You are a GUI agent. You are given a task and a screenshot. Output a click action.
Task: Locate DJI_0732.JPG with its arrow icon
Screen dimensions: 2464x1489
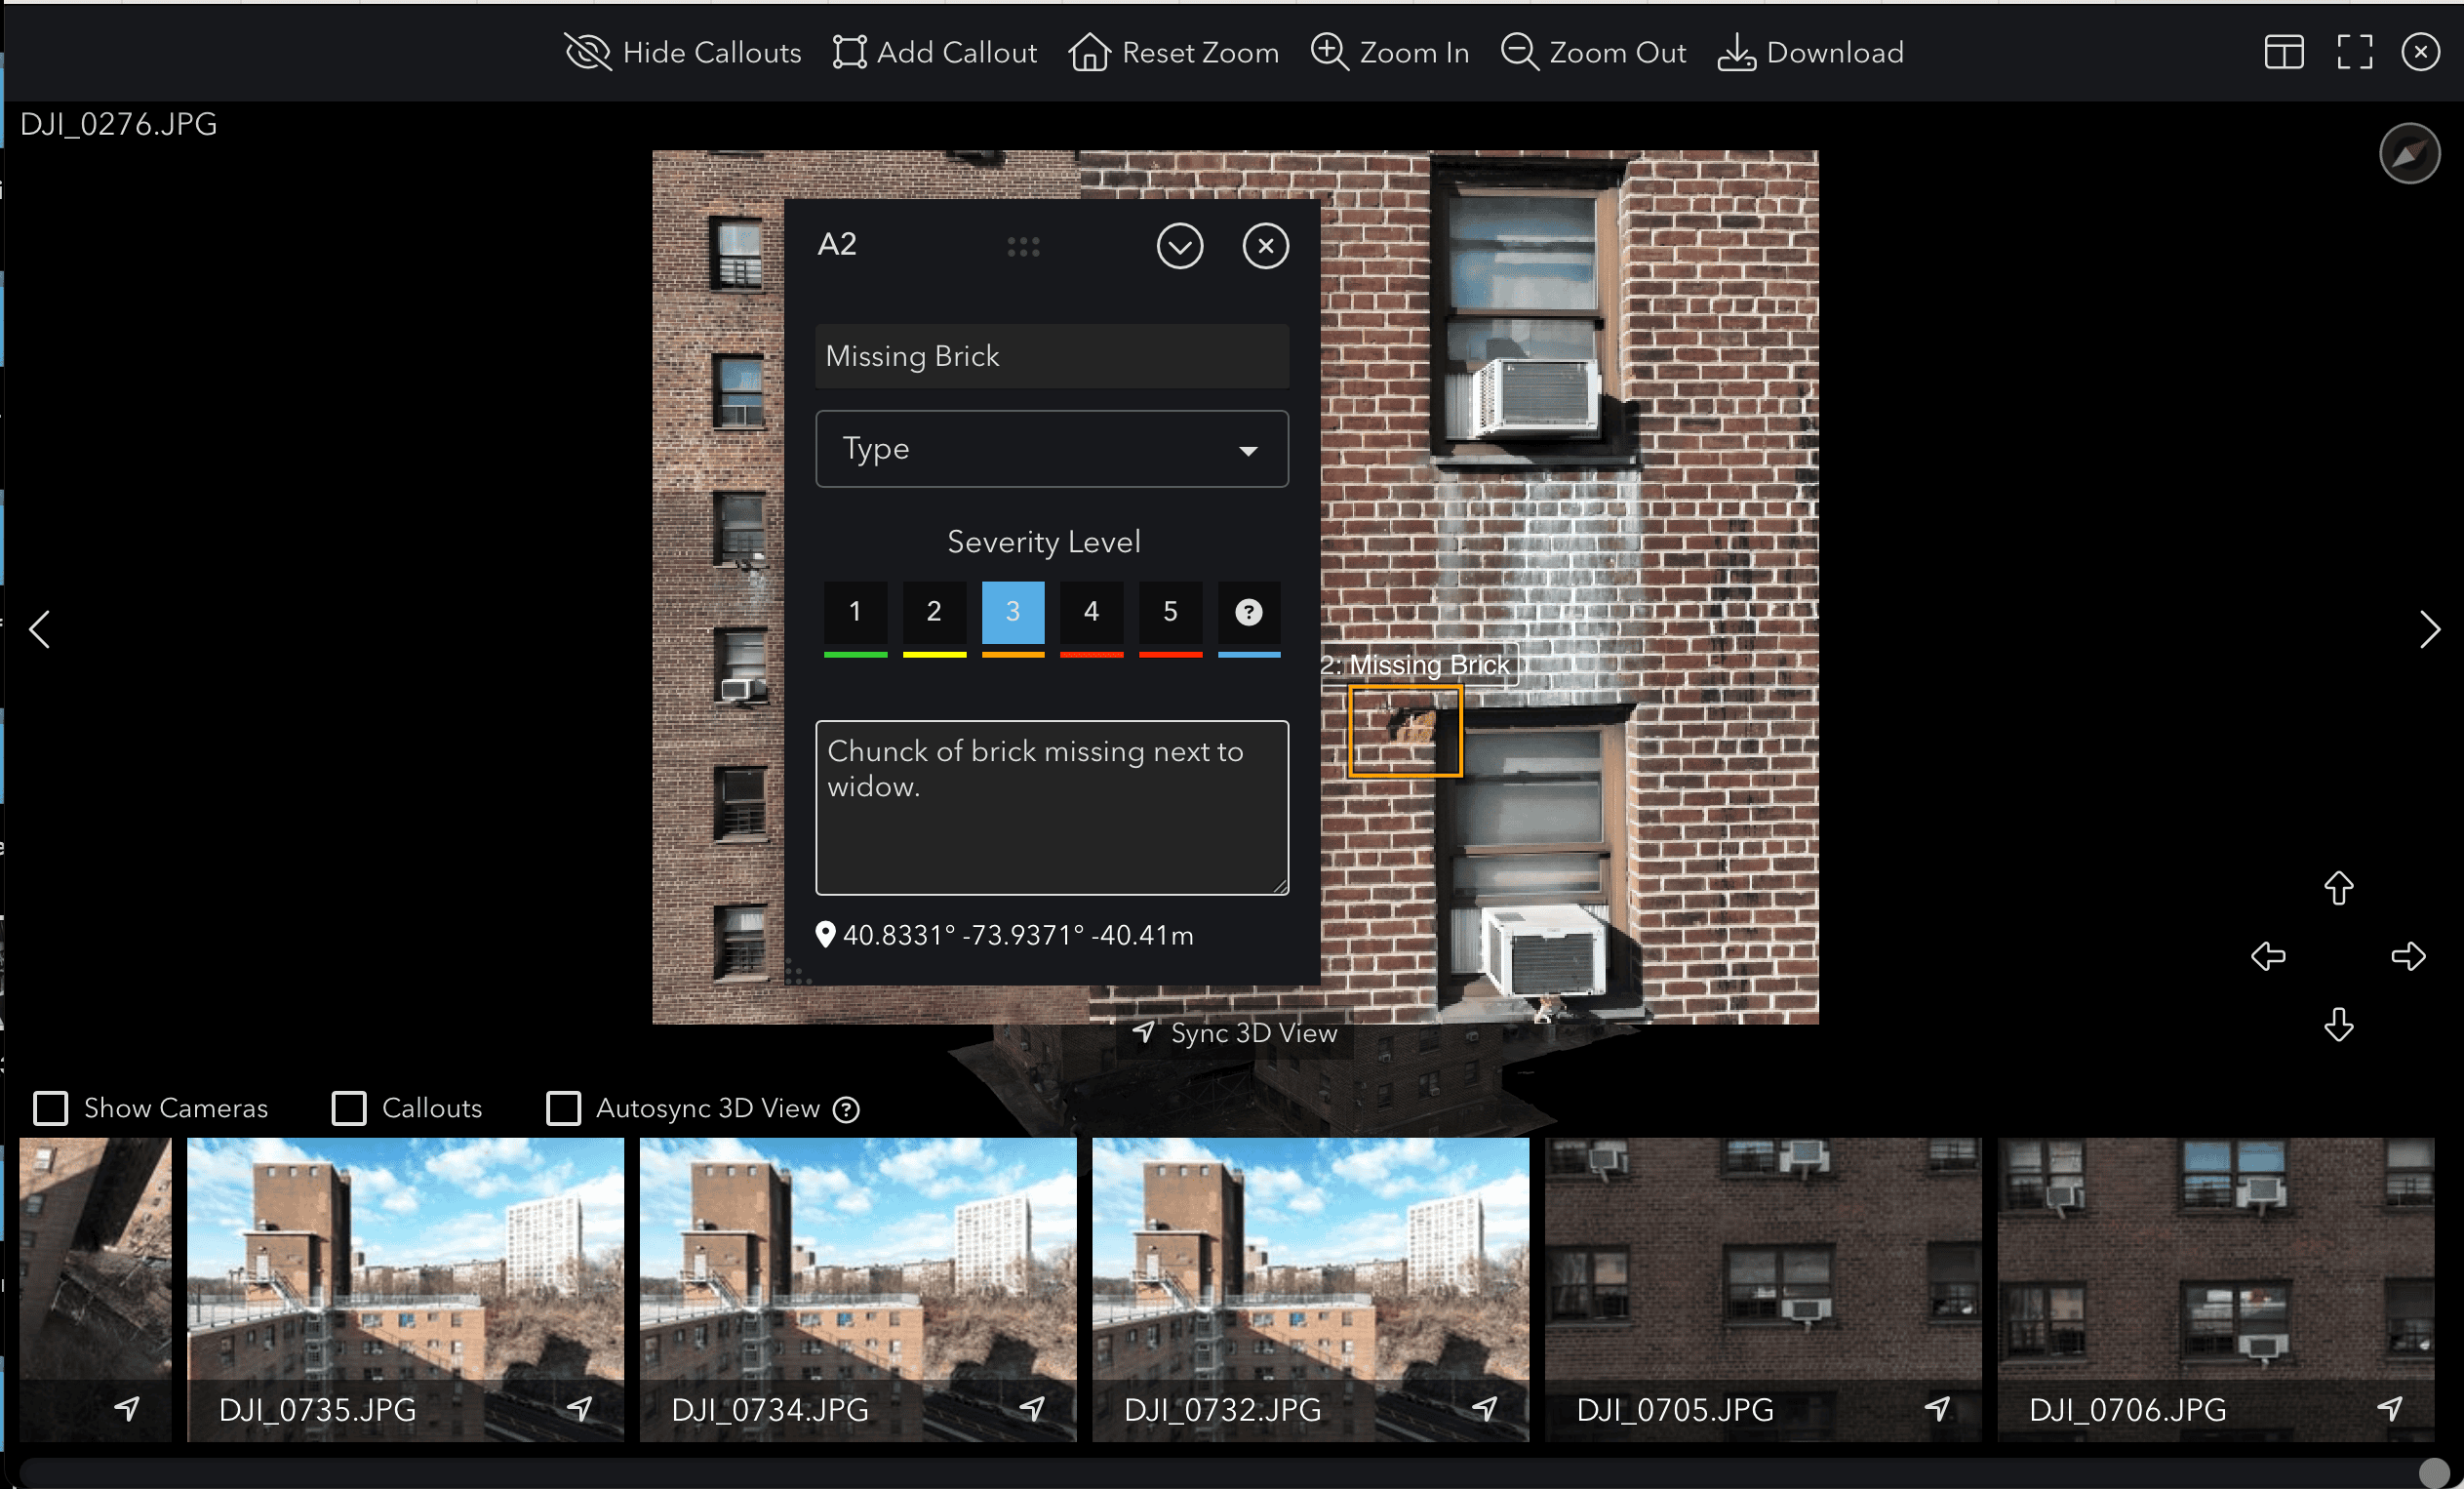(x=1485, y=1409)
